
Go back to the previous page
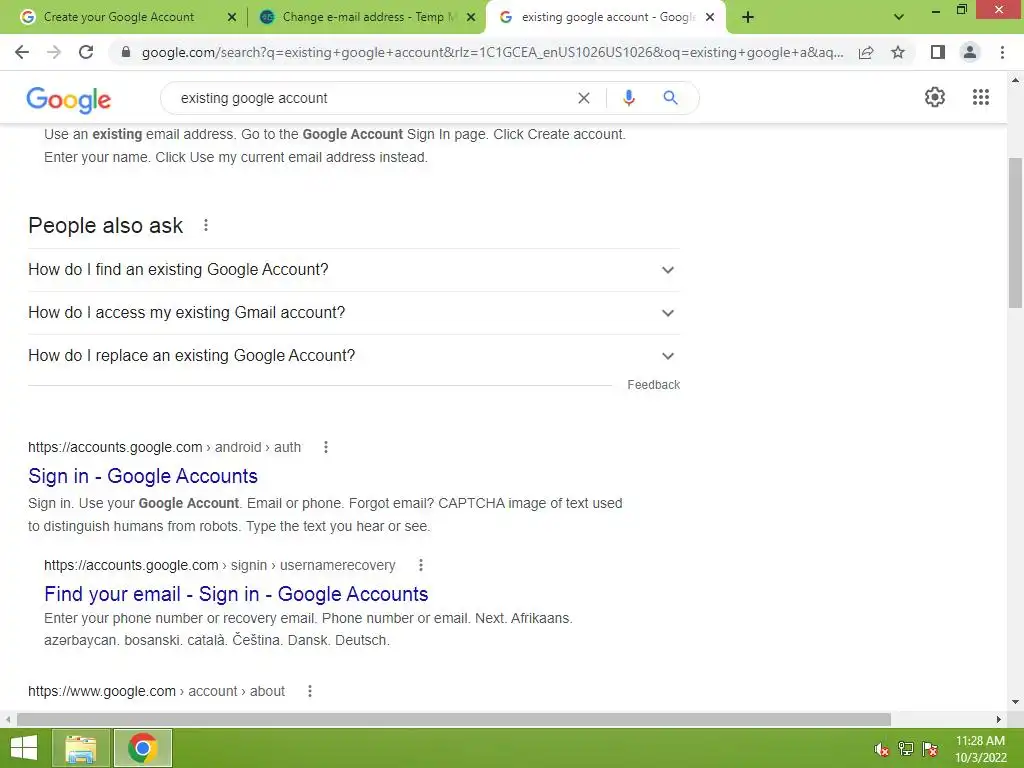22,52
